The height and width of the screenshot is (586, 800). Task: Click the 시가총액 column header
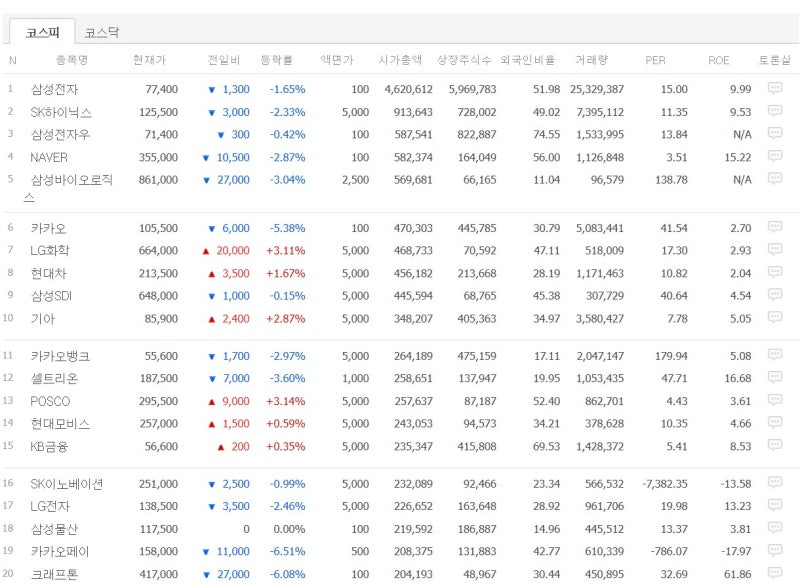click(400, 60)
